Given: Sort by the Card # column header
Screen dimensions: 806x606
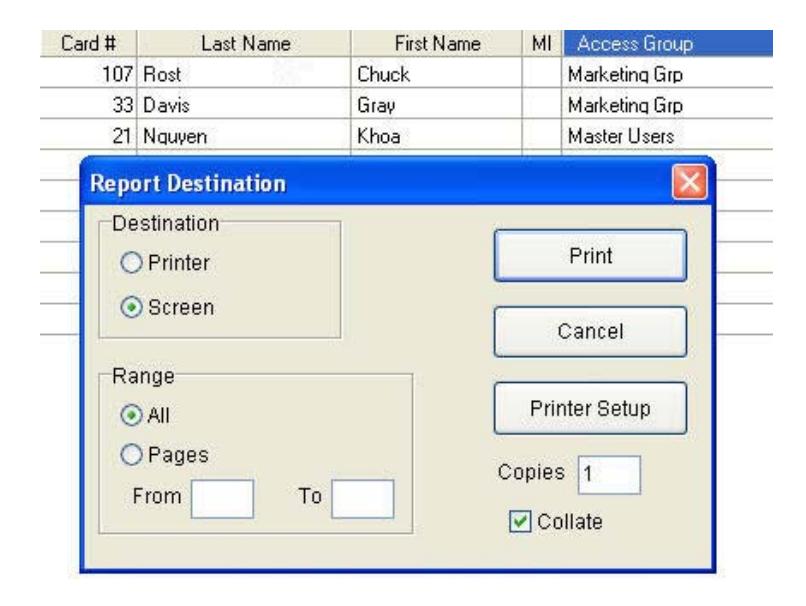Looking at the screenshot, I should click(x=88, y=43).
